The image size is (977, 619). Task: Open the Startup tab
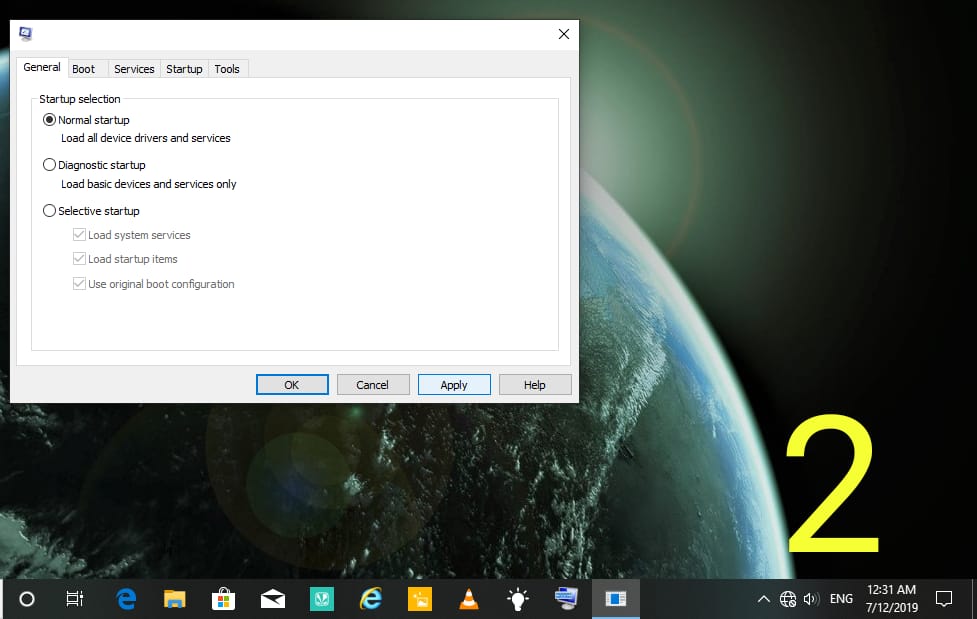tap(184, 69)
